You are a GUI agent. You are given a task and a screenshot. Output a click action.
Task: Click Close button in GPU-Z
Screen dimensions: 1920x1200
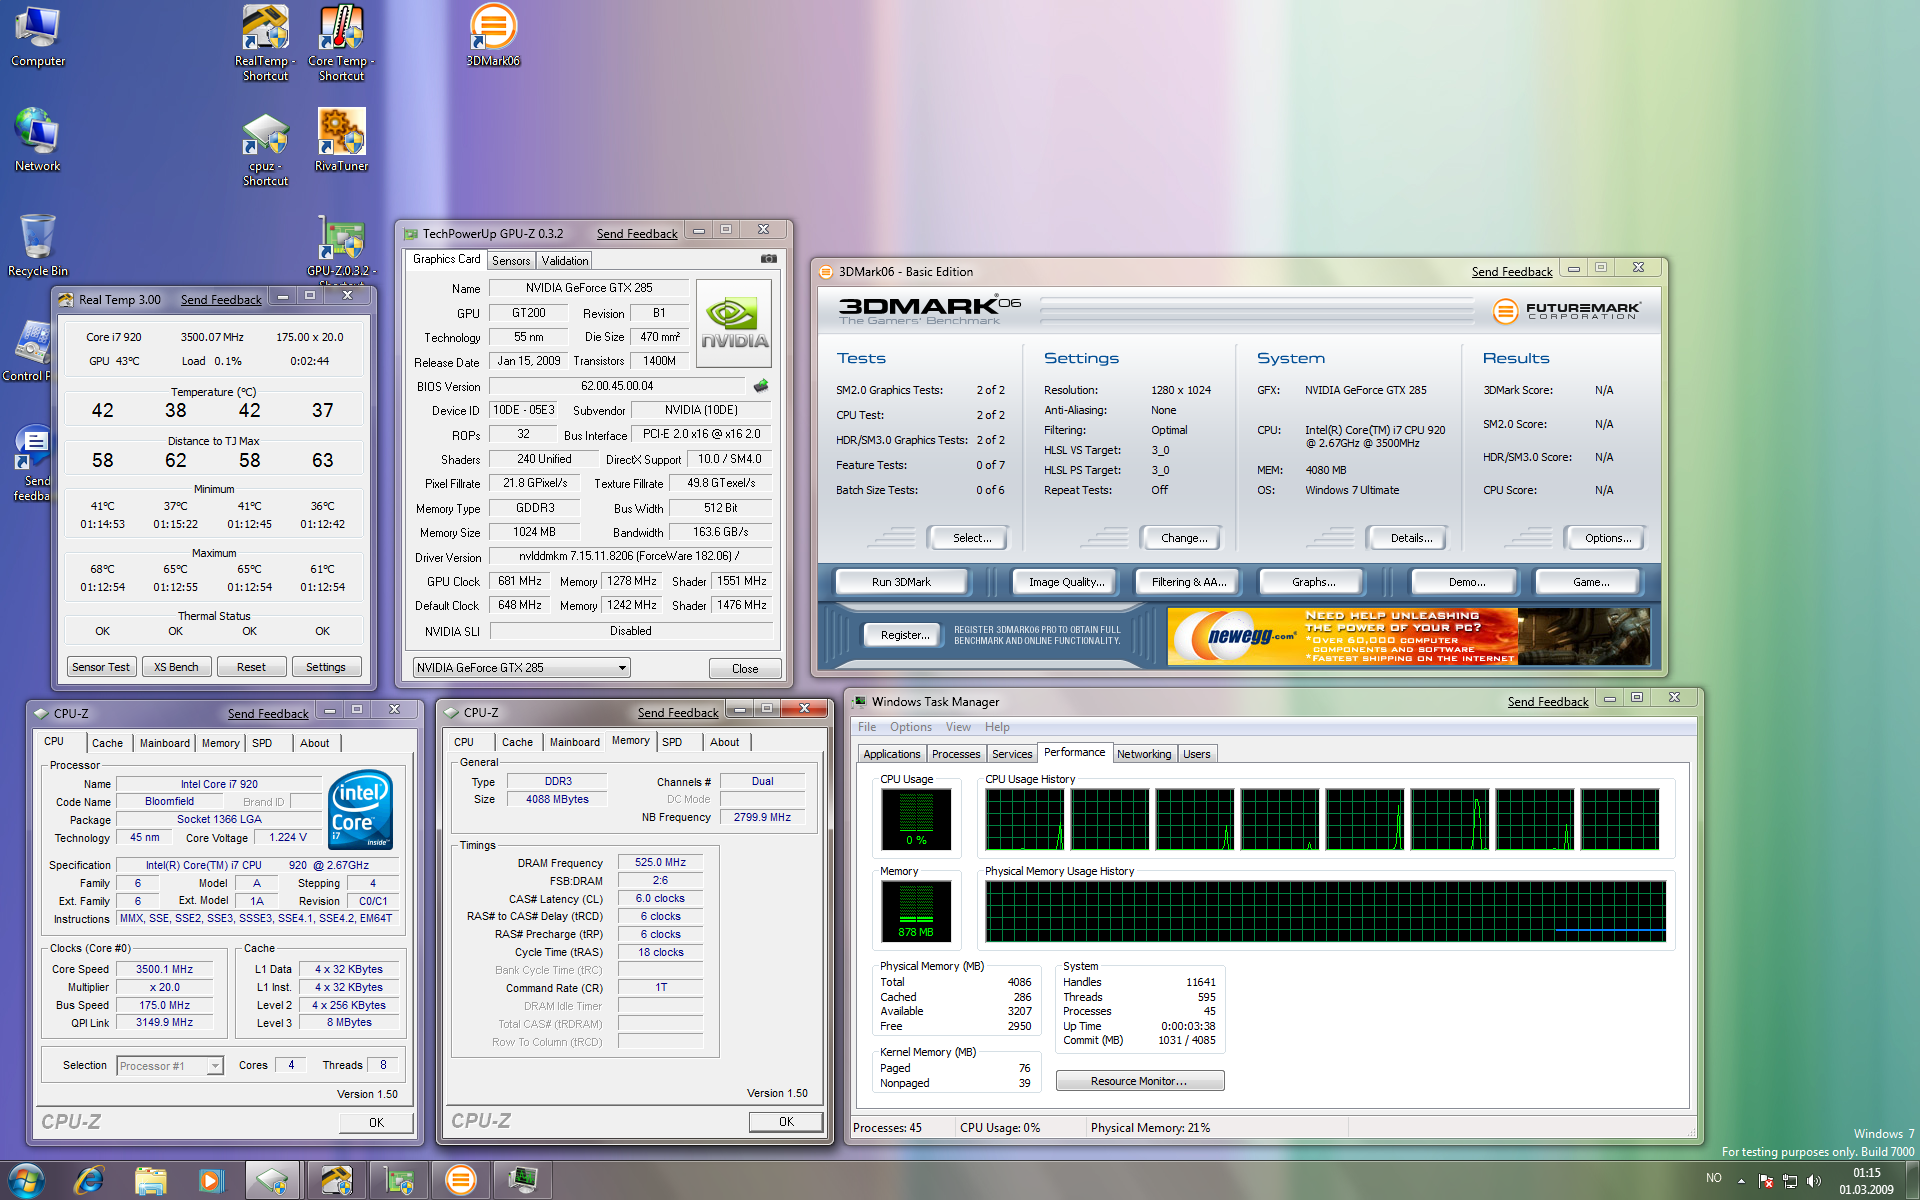click(745, 668)
